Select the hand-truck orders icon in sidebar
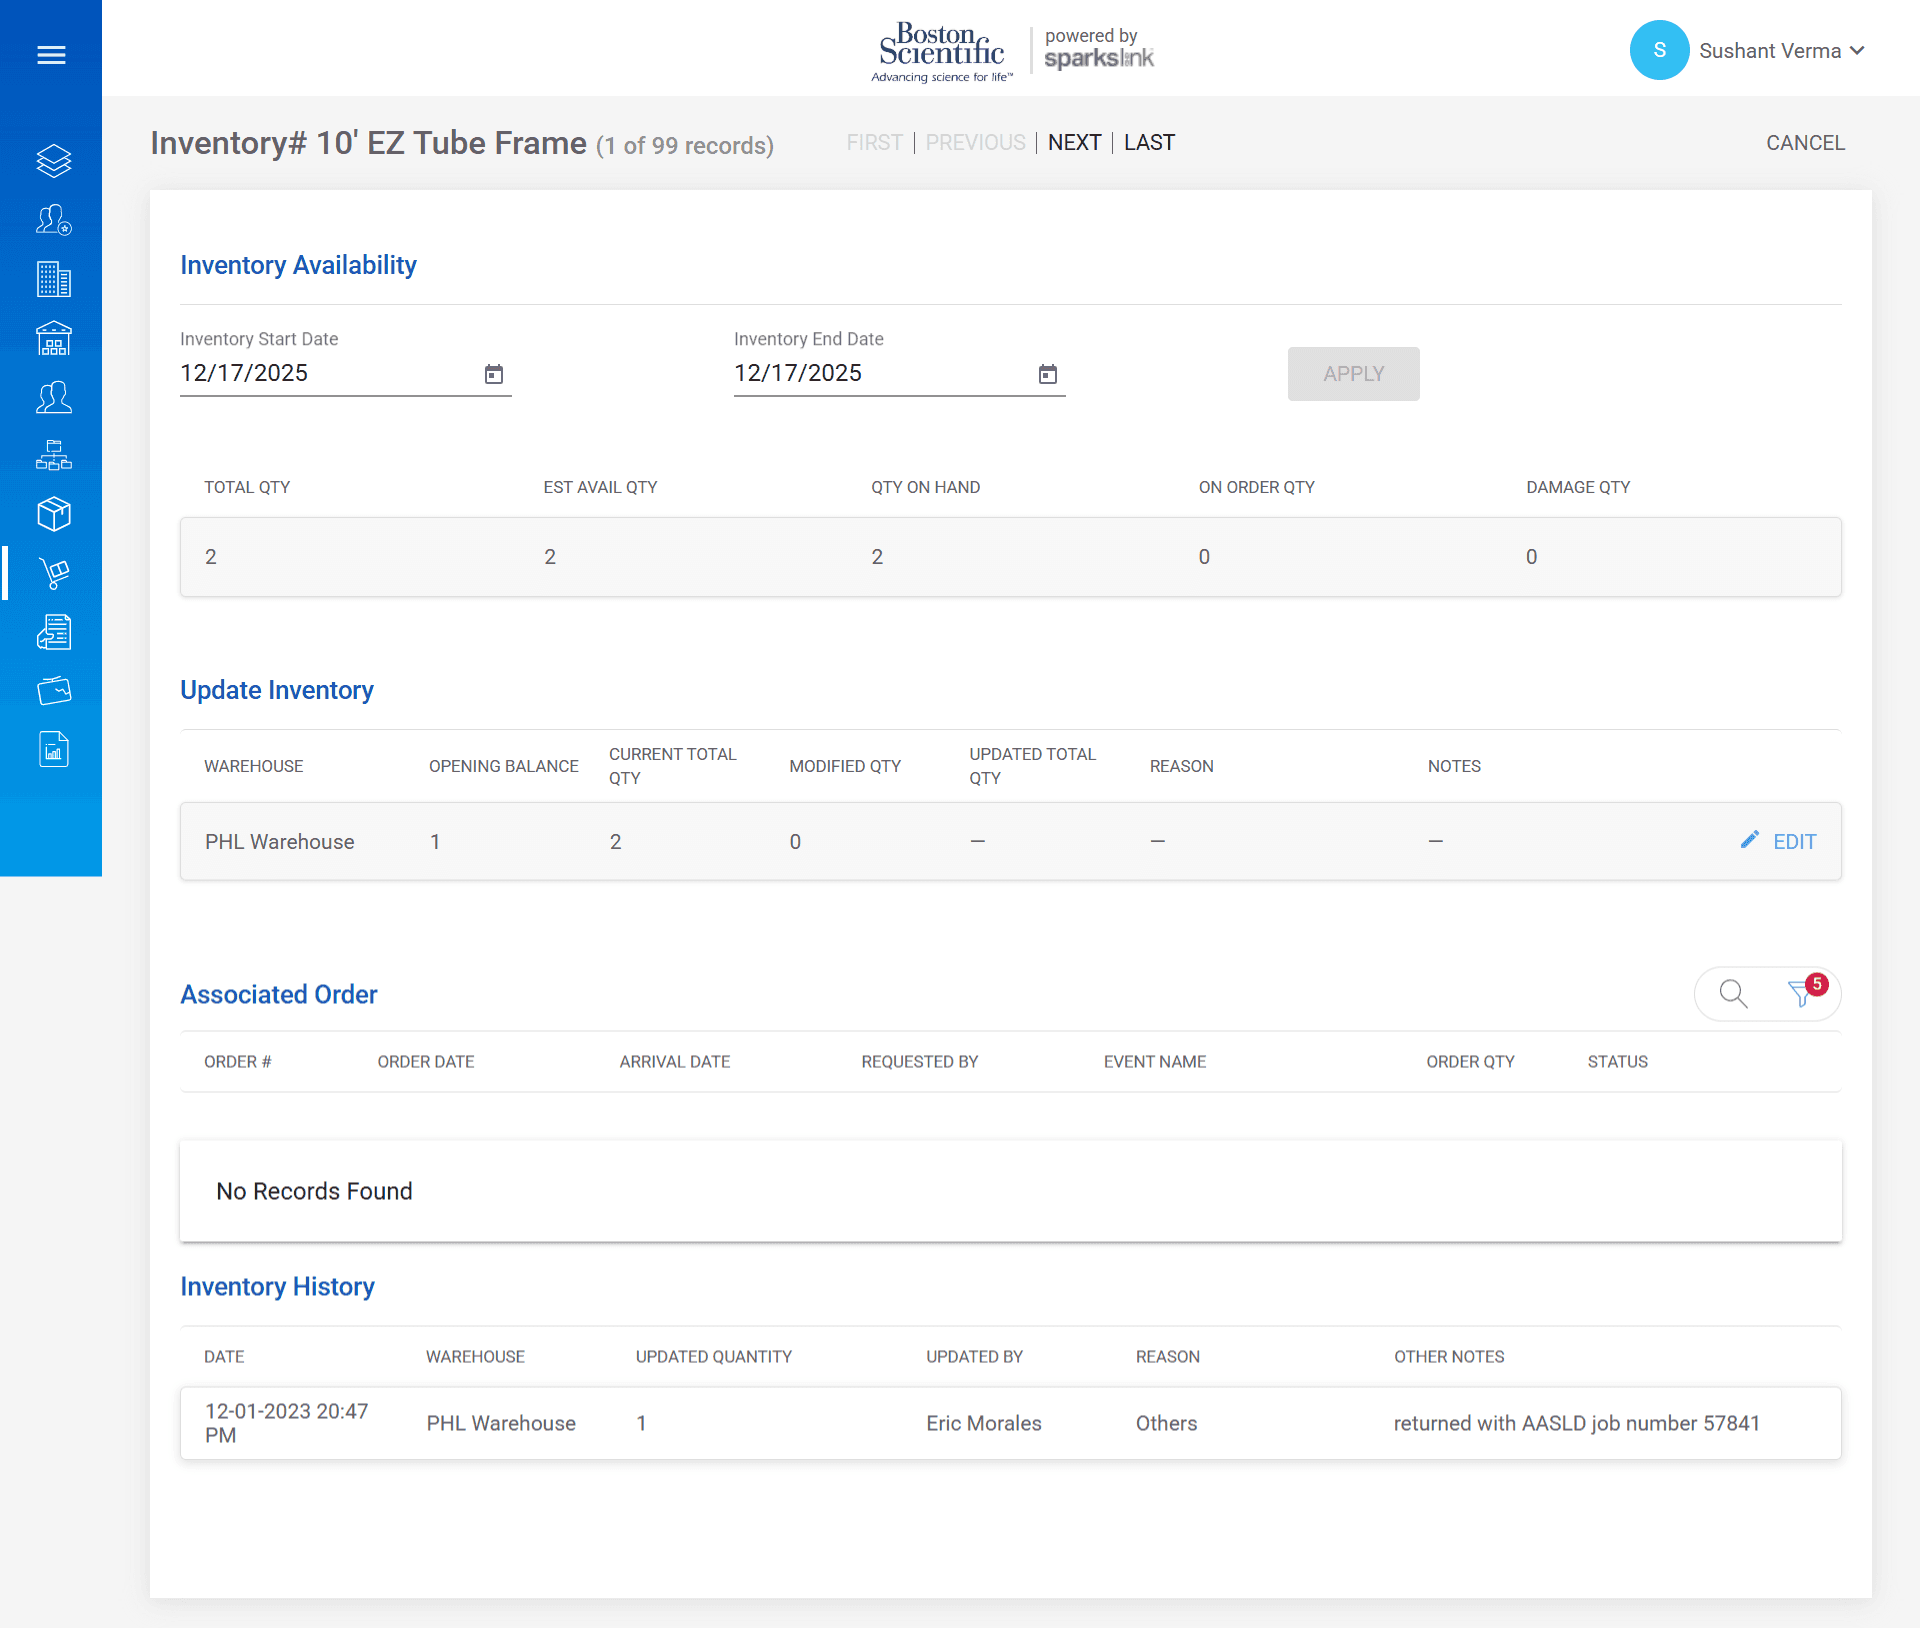 [53, 573]
